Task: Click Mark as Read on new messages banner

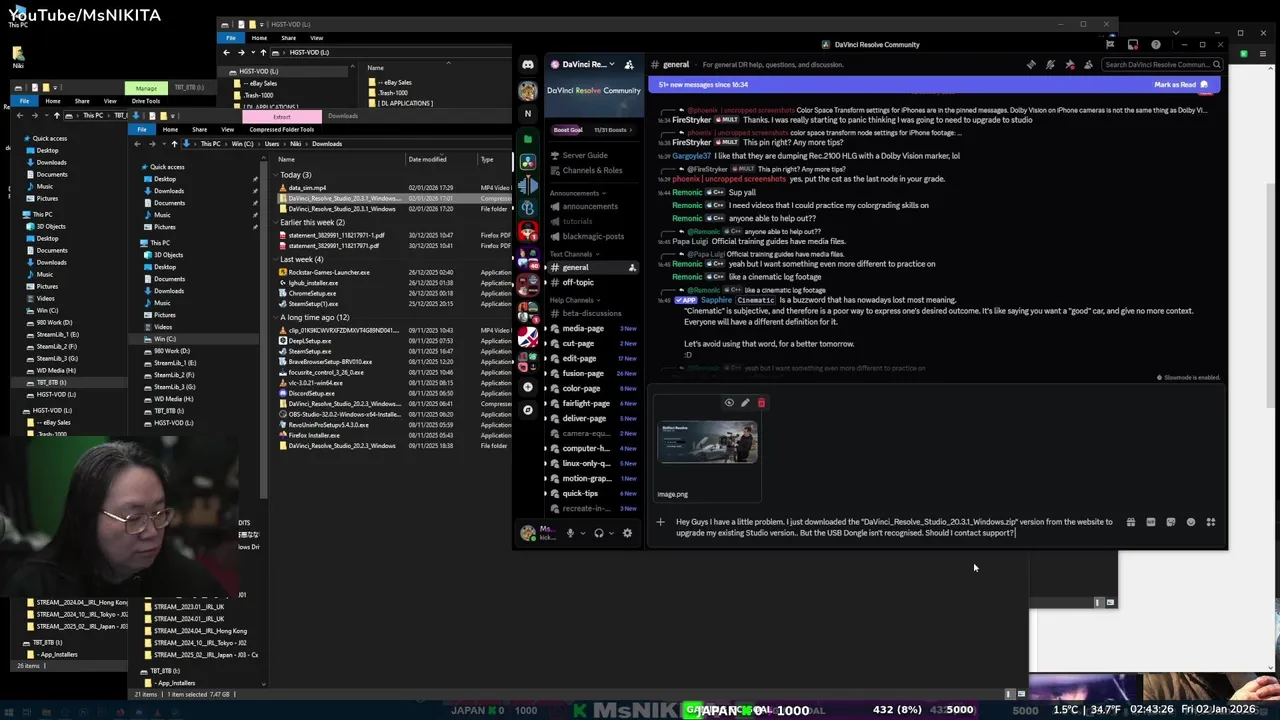Action: [x=1182, y=85]
